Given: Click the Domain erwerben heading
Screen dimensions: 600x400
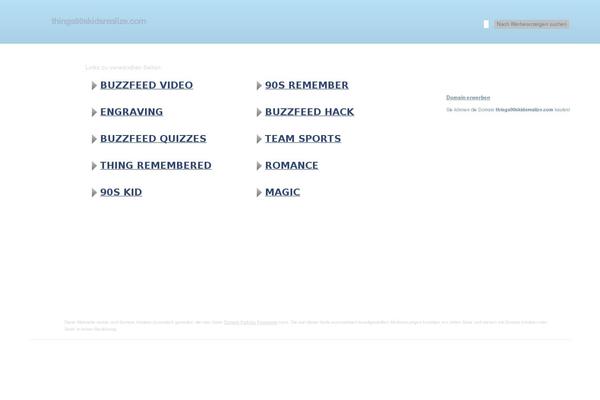Looking at the screenshot, I should click(x=468, y=98).
